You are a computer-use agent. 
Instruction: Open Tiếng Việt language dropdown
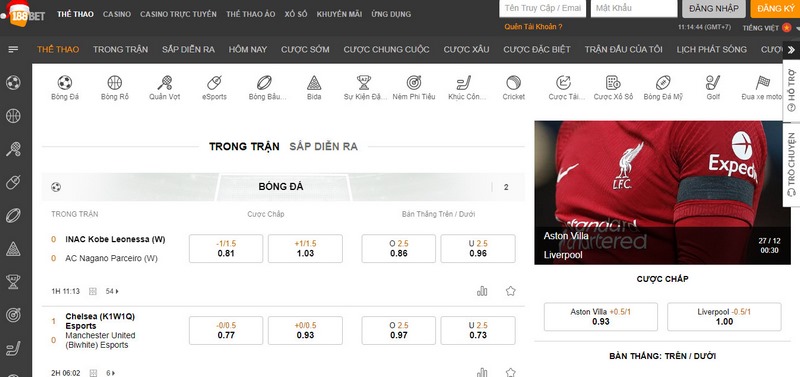[x=771, y=28]
